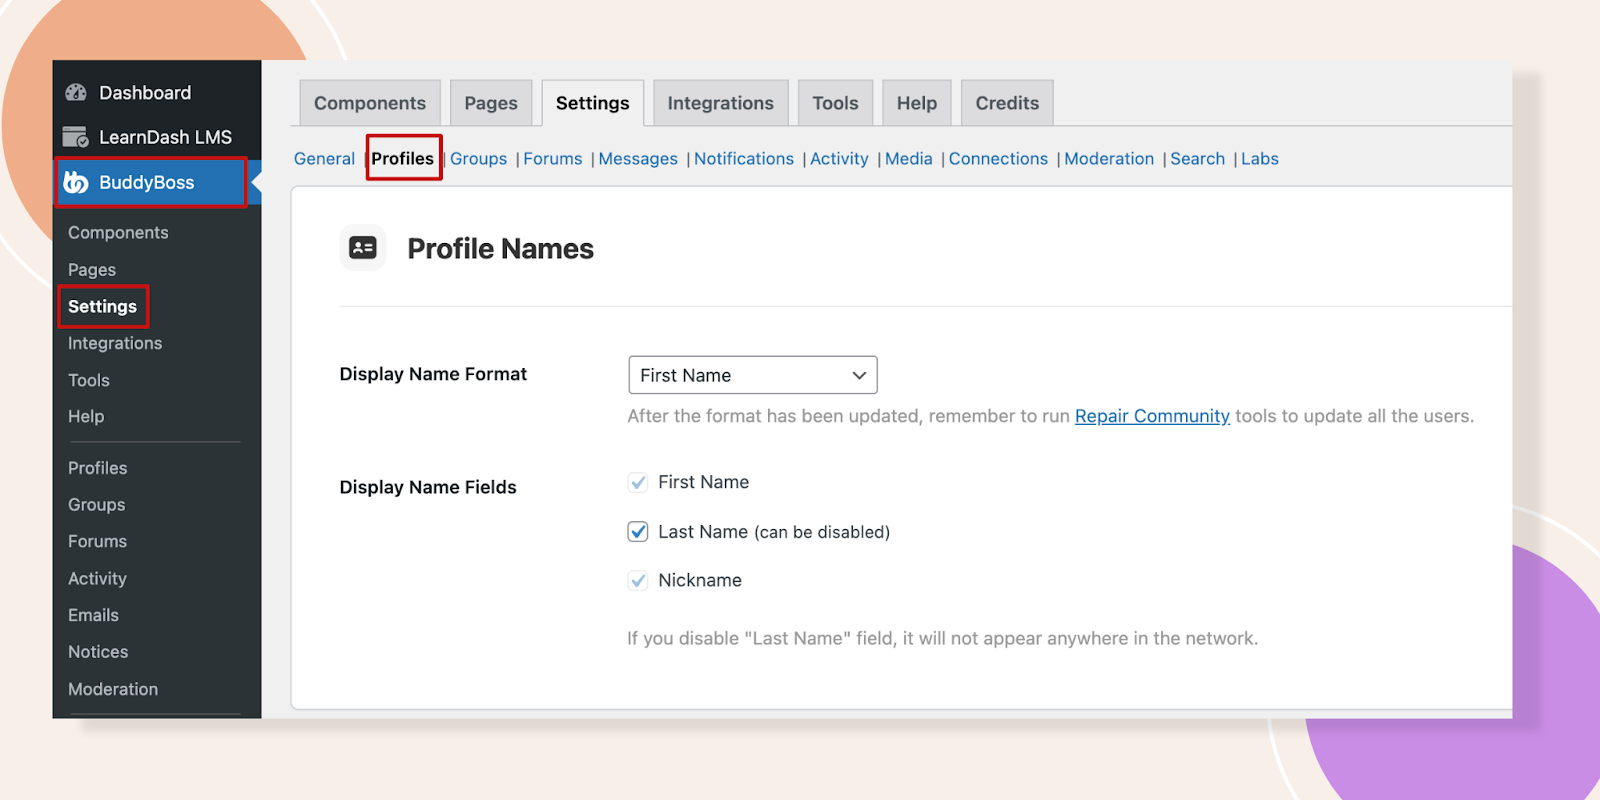Screen dimensions: 1600x800
Task: Select the Profiles settings sub-link
Action: pos(403,159)
